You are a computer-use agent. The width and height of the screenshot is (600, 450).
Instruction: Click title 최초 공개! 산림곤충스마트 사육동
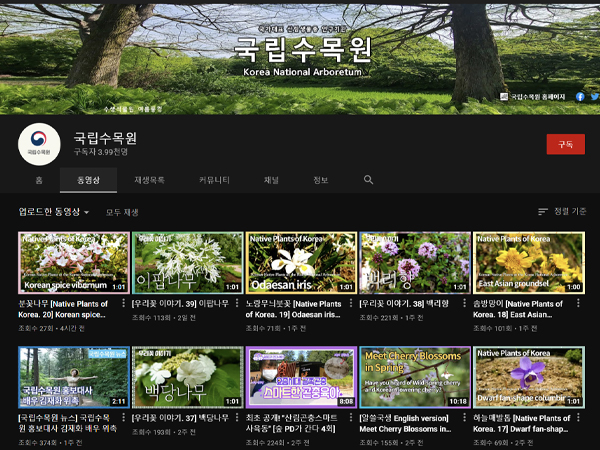292,423
